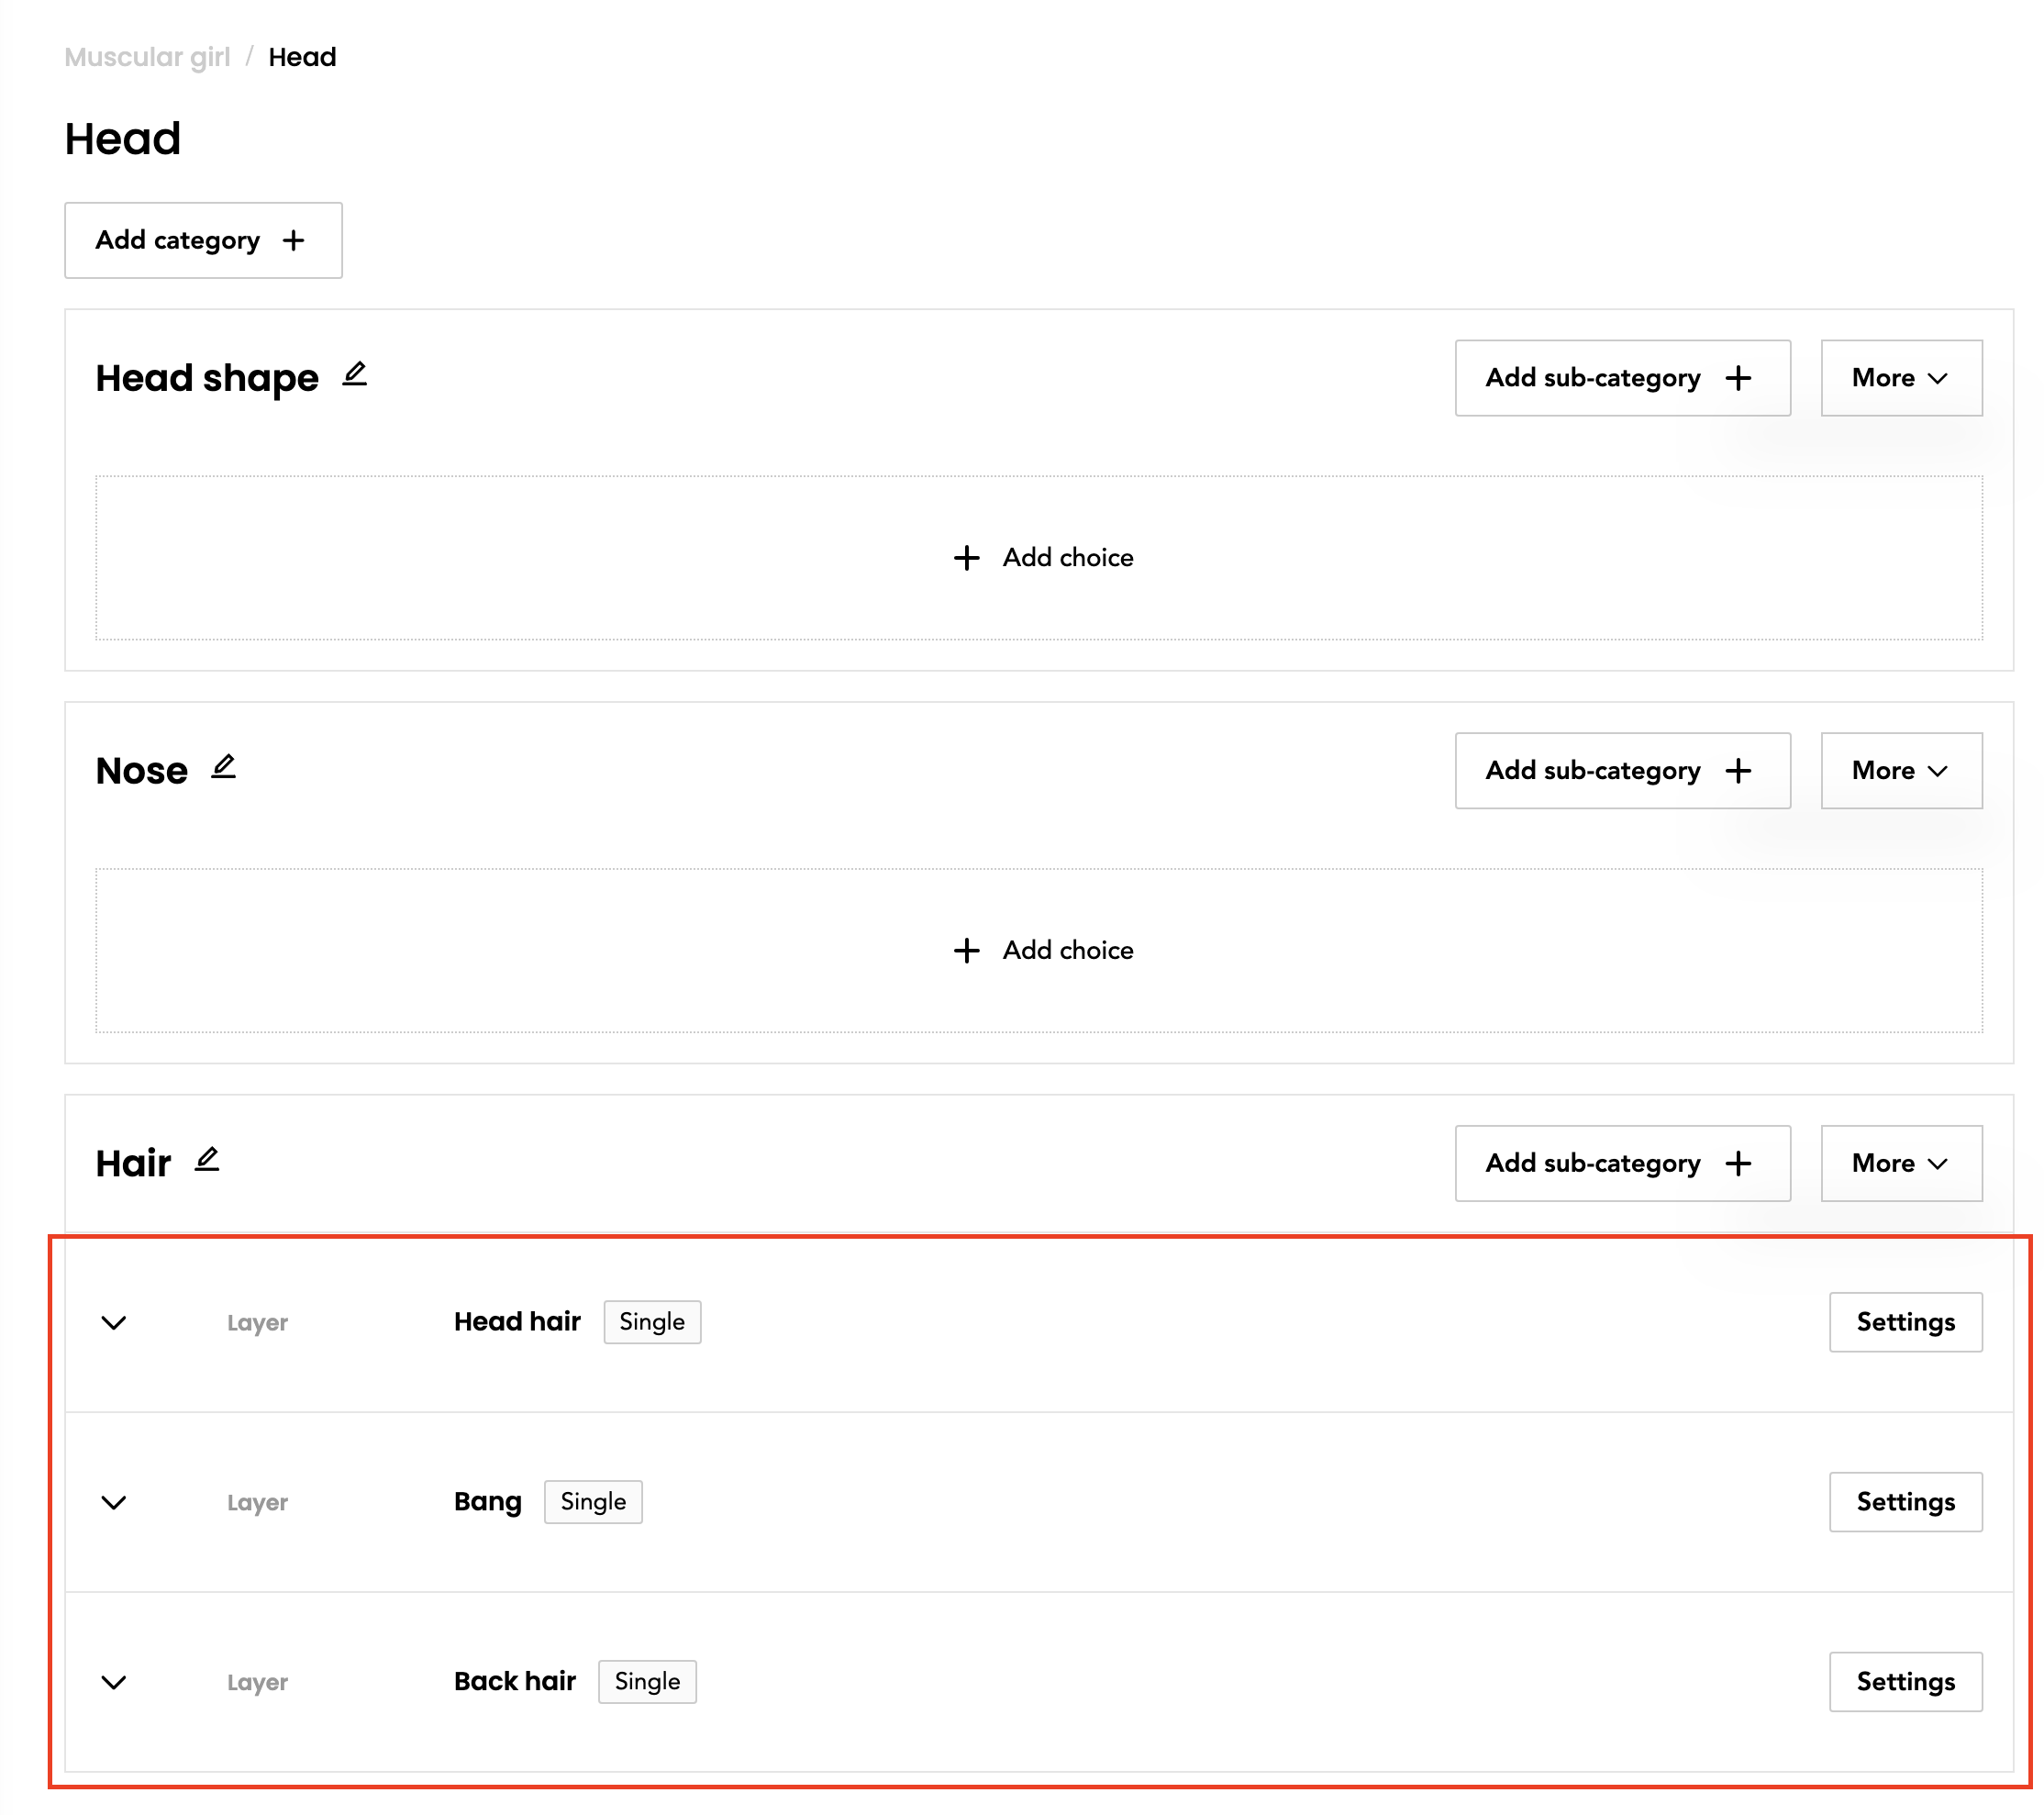Screen dimensions: 2044x1815
Task: Click the pencil edit icon beside Head shape
Action: (x=355, y=374)
